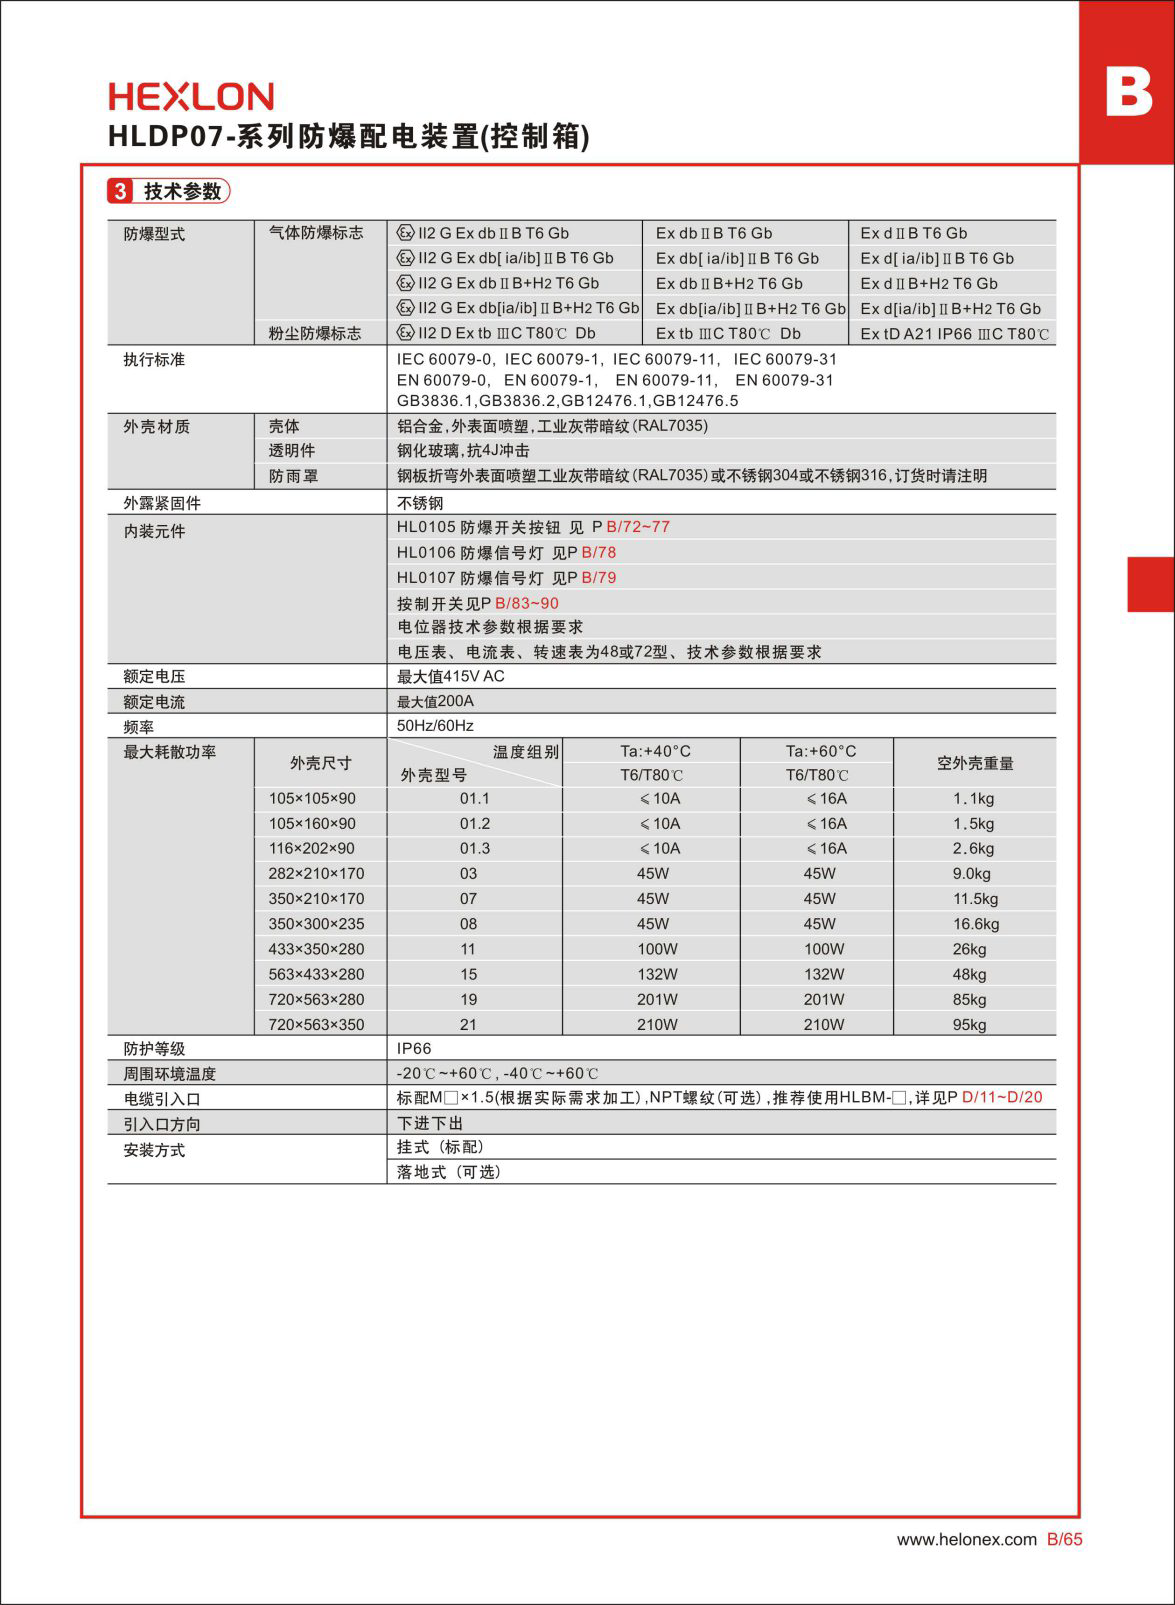The image size is (1175, 1605).
Task: Click the value '最大值200A'
Action: [435, 702]
